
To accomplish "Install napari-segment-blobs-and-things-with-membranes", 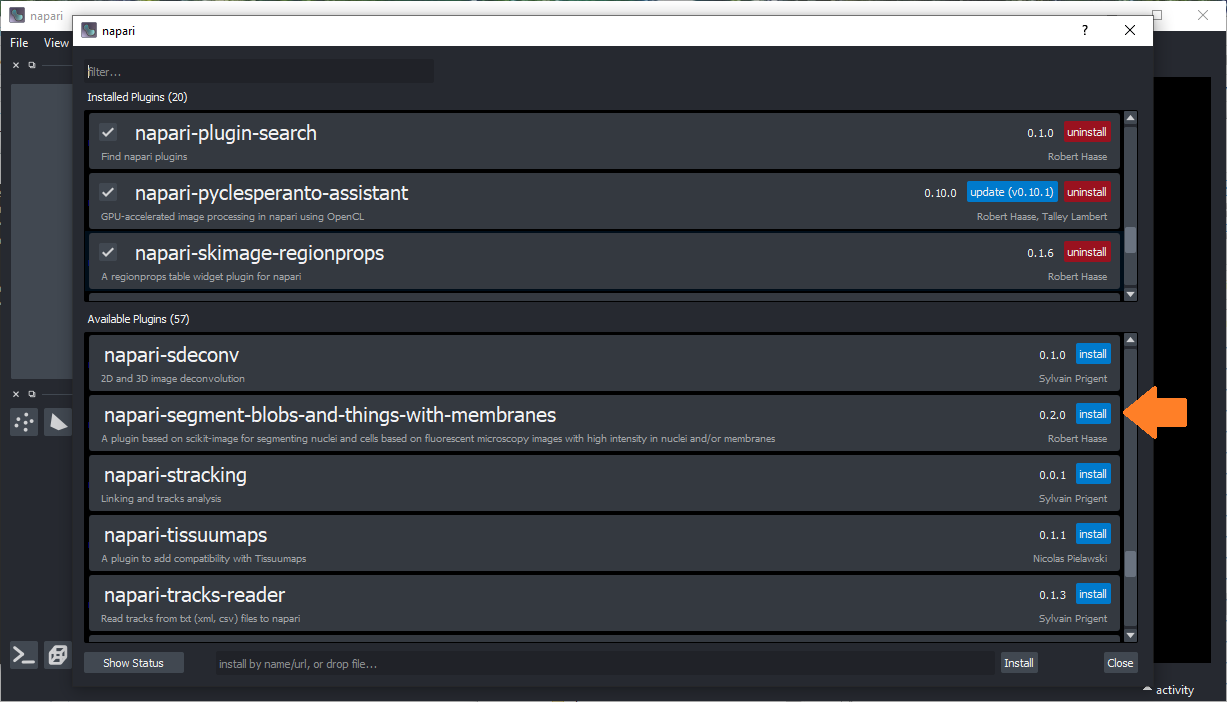I will [1093, 414].
